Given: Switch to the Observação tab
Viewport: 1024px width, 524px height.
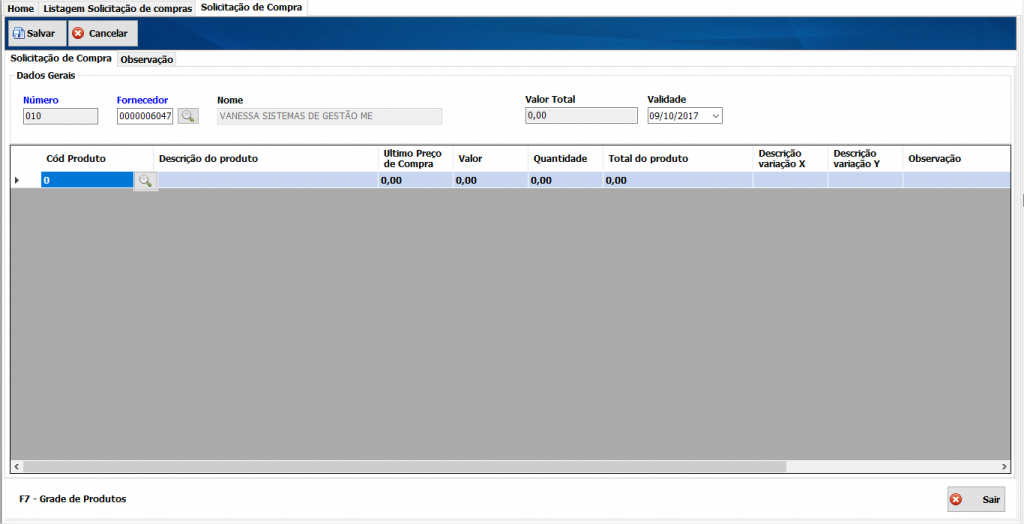Looking at the screenshot, I should [147, 60].
